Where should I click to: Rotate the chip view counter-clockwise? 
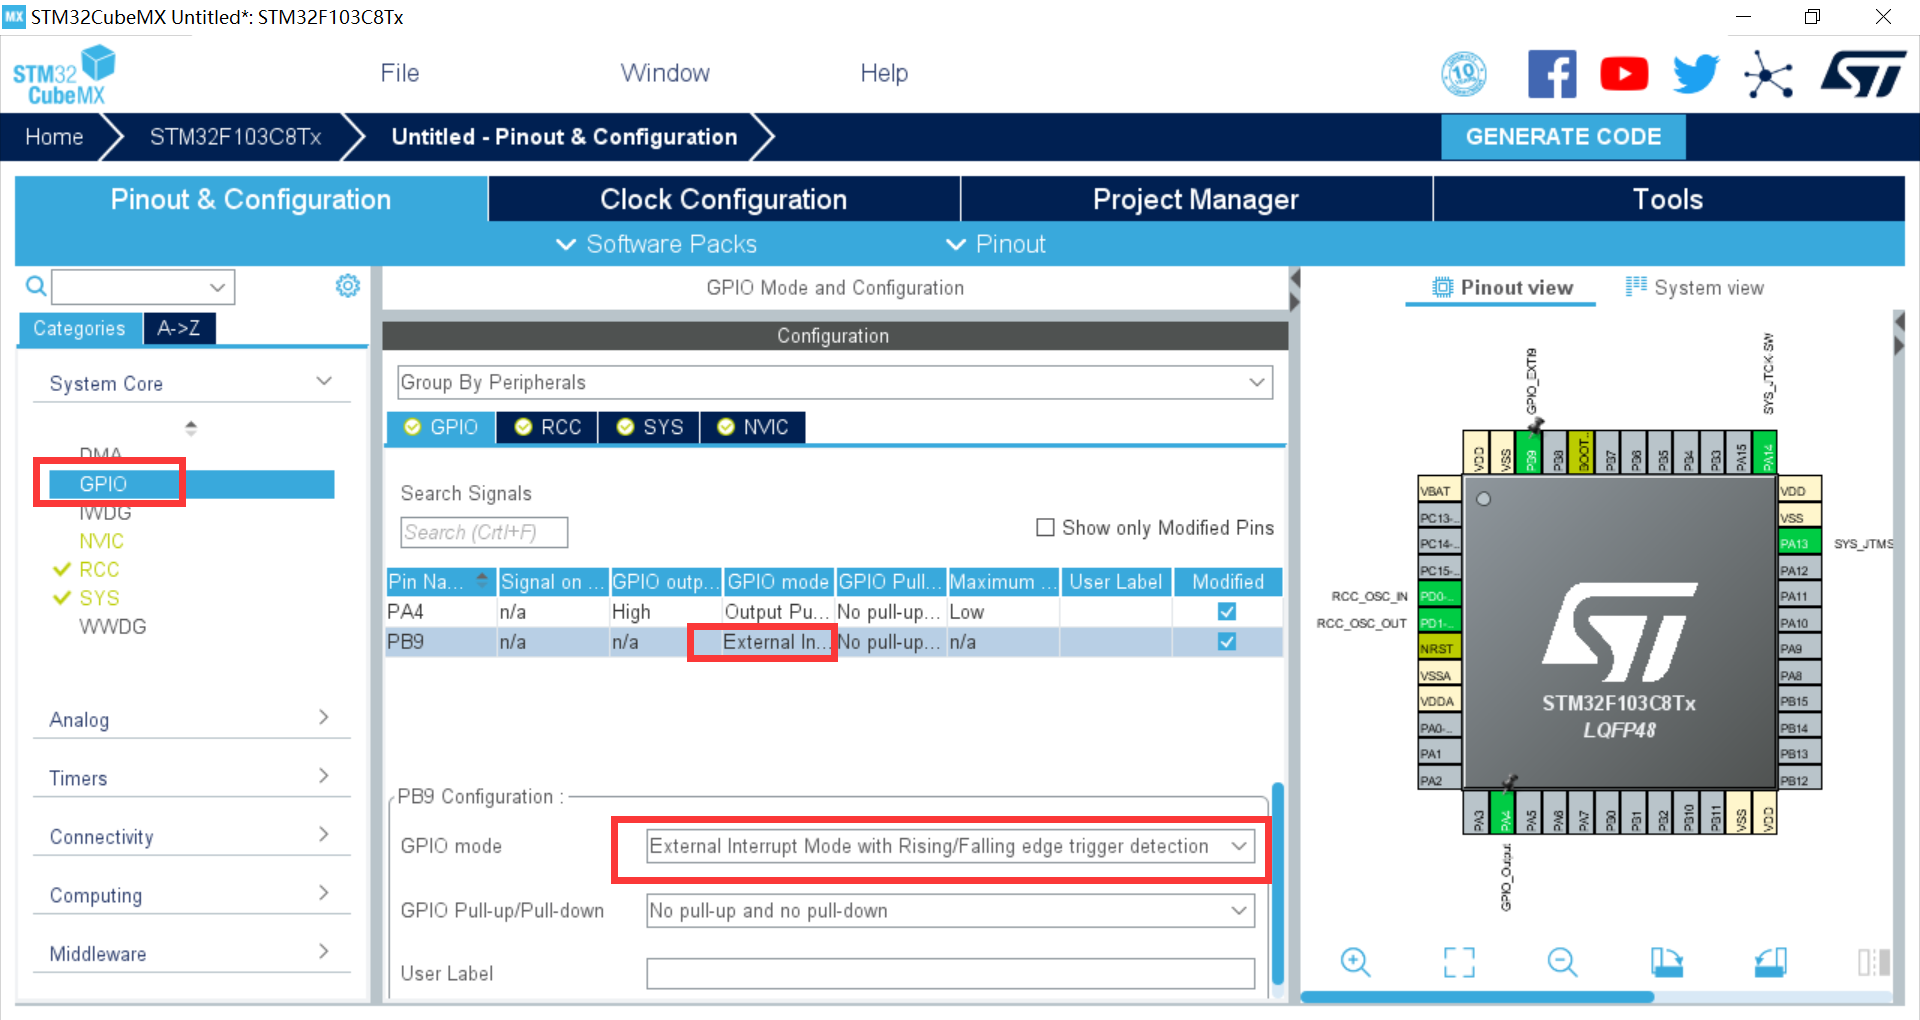[1770, 962]
